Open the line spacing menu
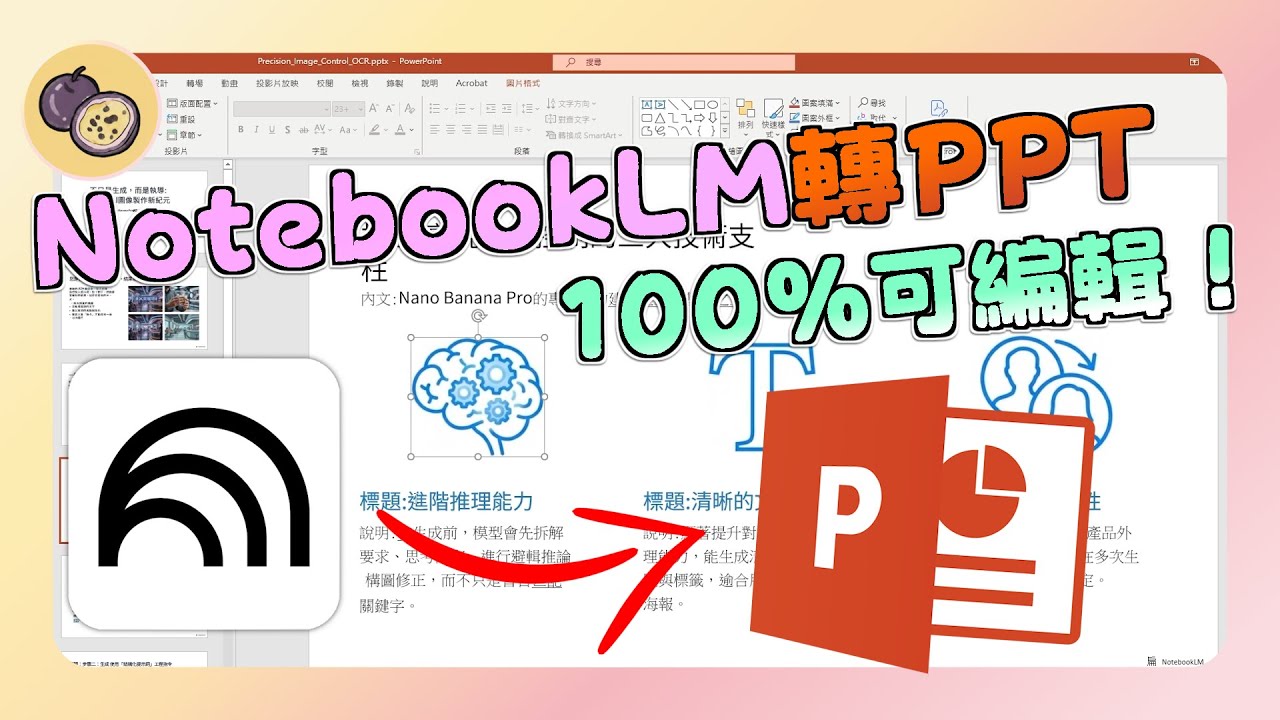Image resolution: width=1280 pixels, height=720 pixels. 529,109
